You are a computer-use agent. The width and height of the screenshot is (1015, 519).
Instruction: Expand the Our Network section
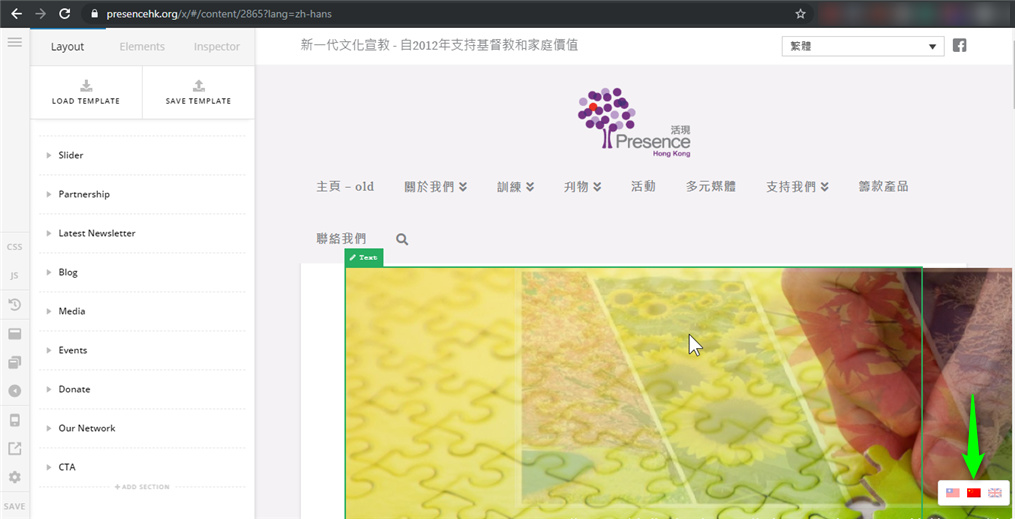coord(86,428)
